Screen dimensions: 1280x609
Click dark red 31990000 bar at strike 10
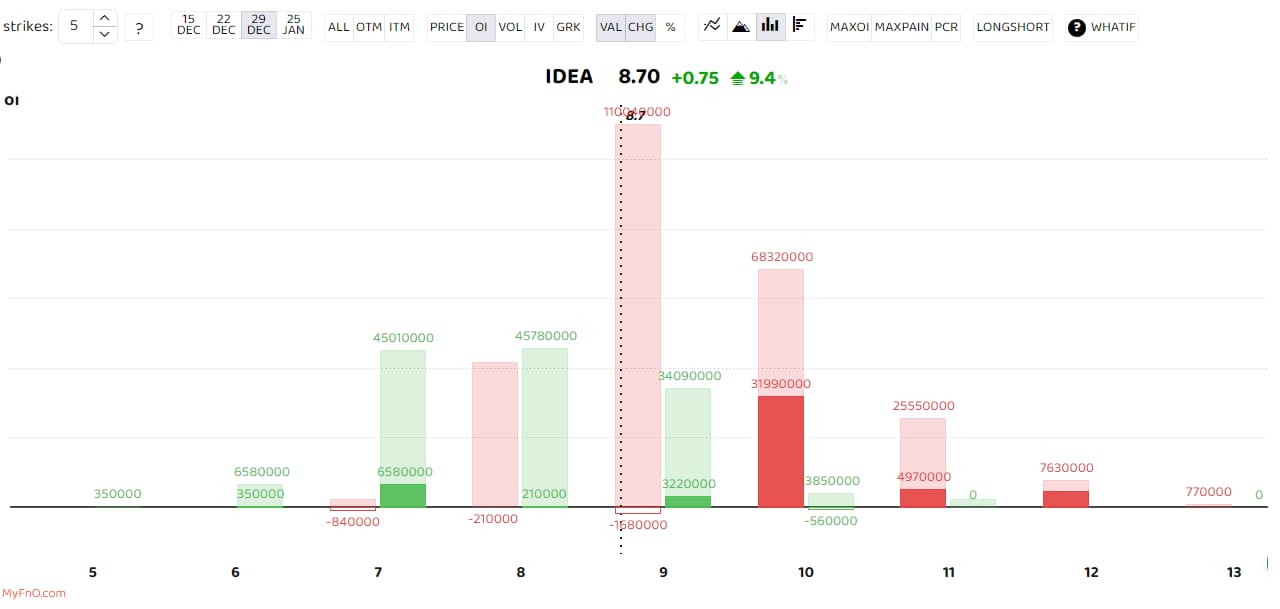click(781, 451)
